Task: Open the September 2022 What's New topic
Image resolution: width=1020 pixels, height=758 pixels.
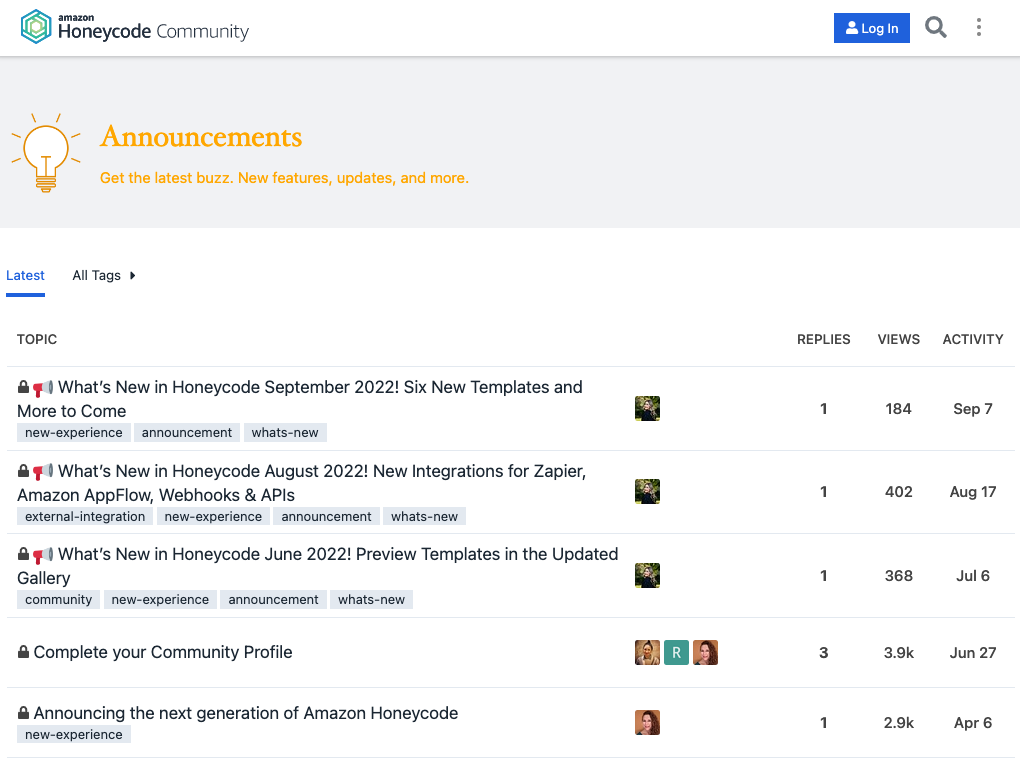Action: (300, 399)
